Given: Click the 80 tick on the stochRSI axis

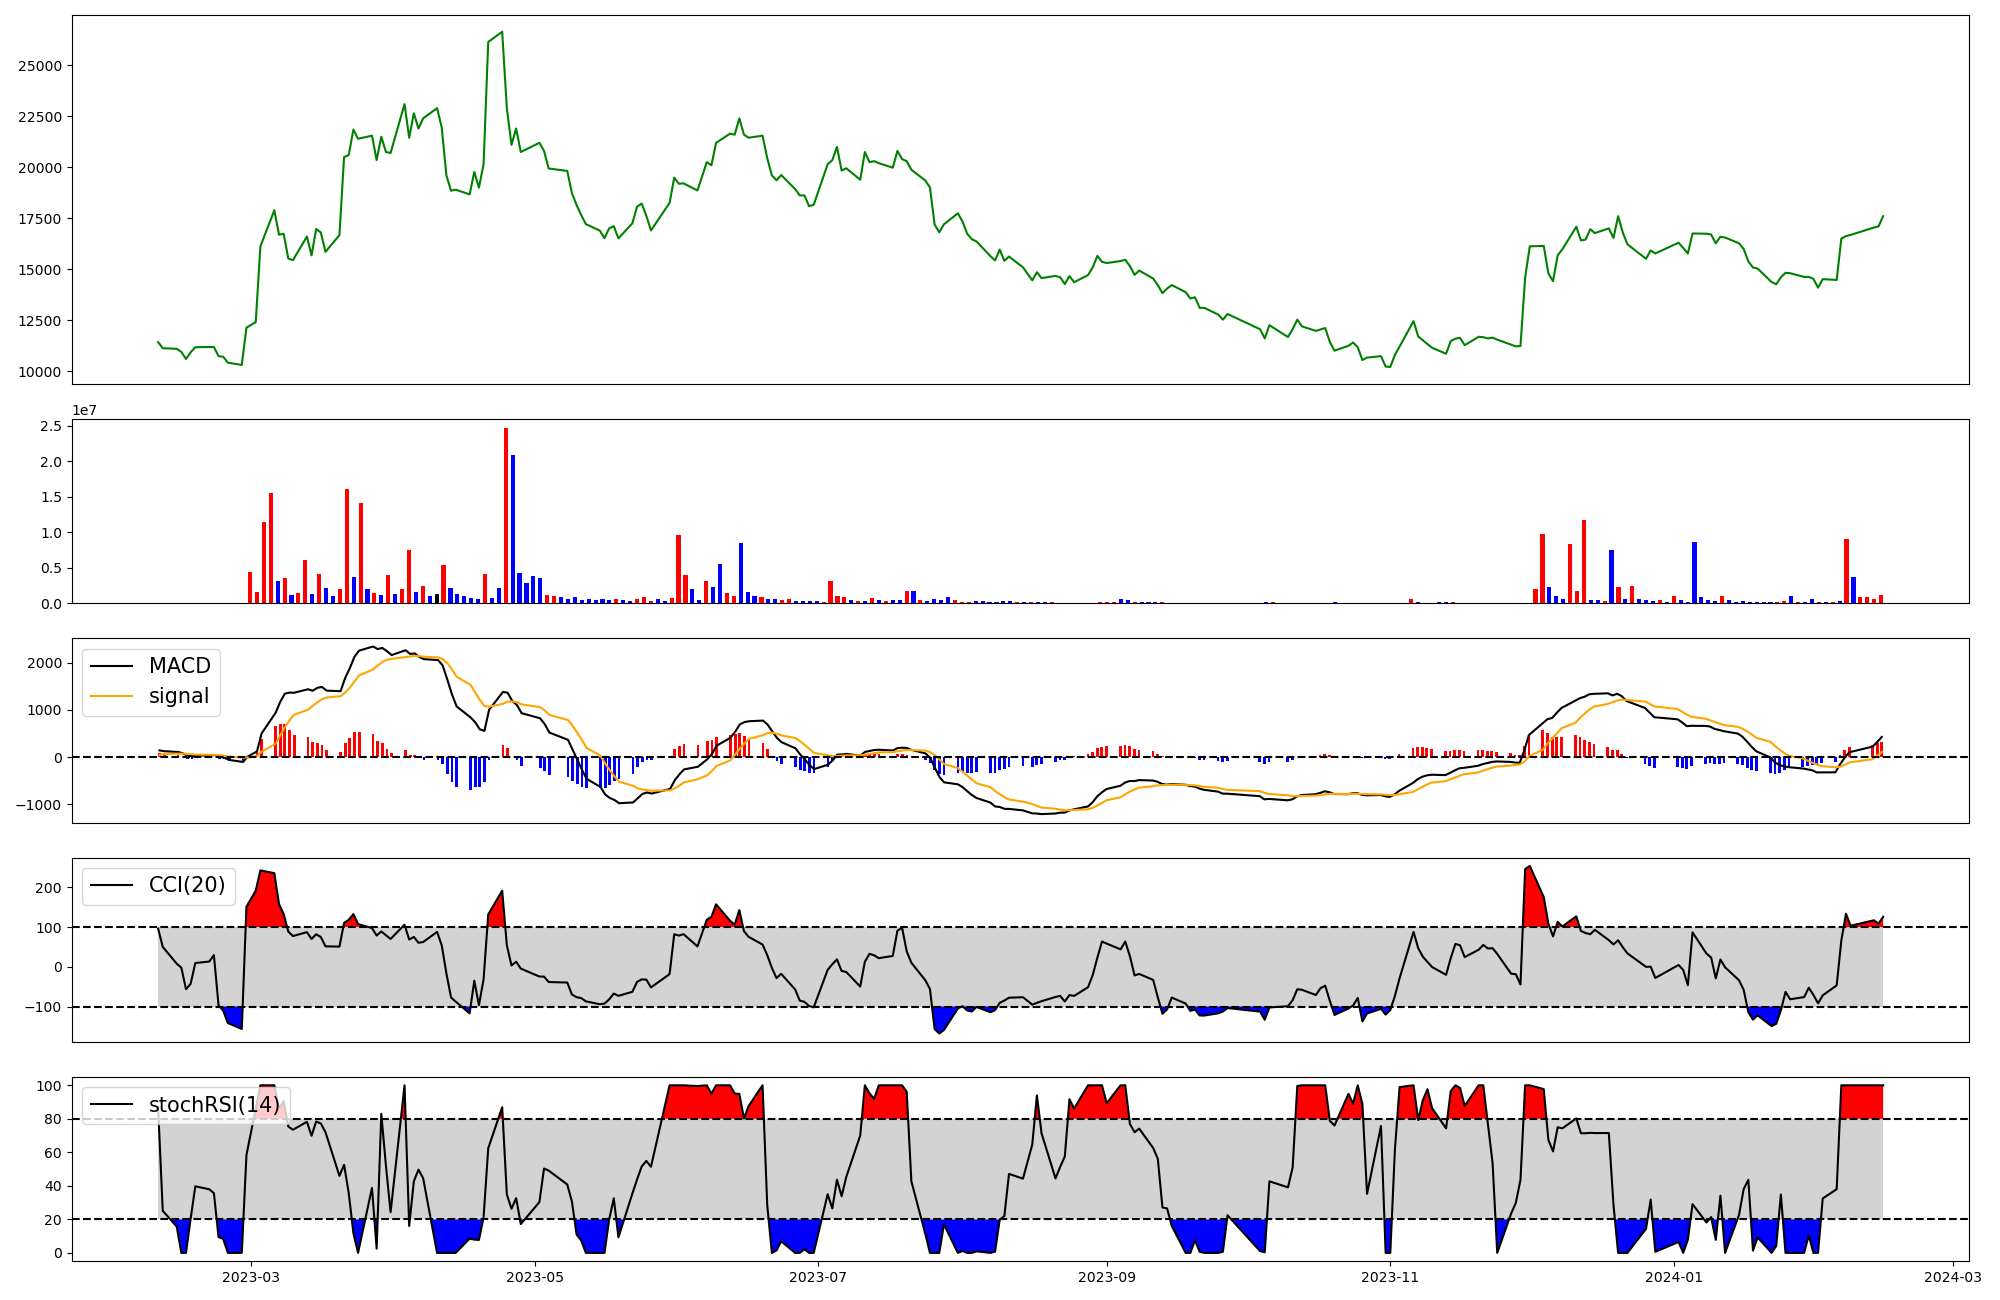Looking at the screenshot, I should point(55,1120).
